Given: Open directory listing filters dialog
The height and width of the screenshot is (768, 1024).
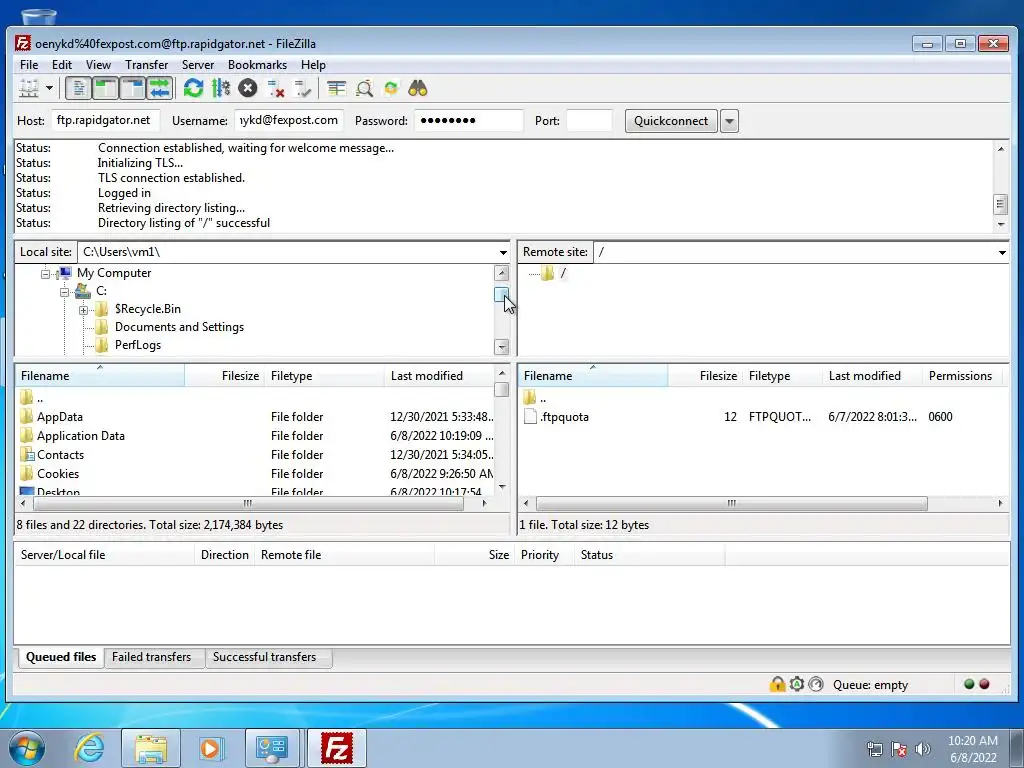Looking at the screenshot, I should [336, 88].
